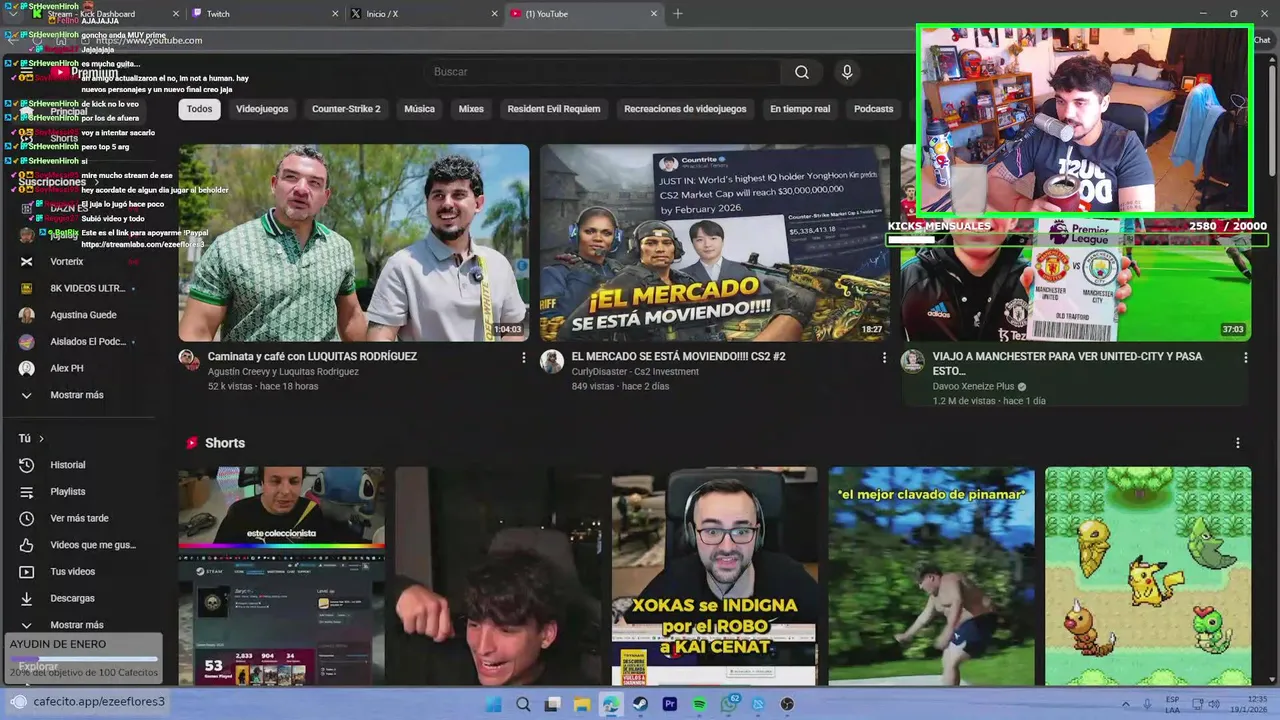The image size is (1280, 720).
Task: Select the En tiempo real chip
Action: coord(800,109)
